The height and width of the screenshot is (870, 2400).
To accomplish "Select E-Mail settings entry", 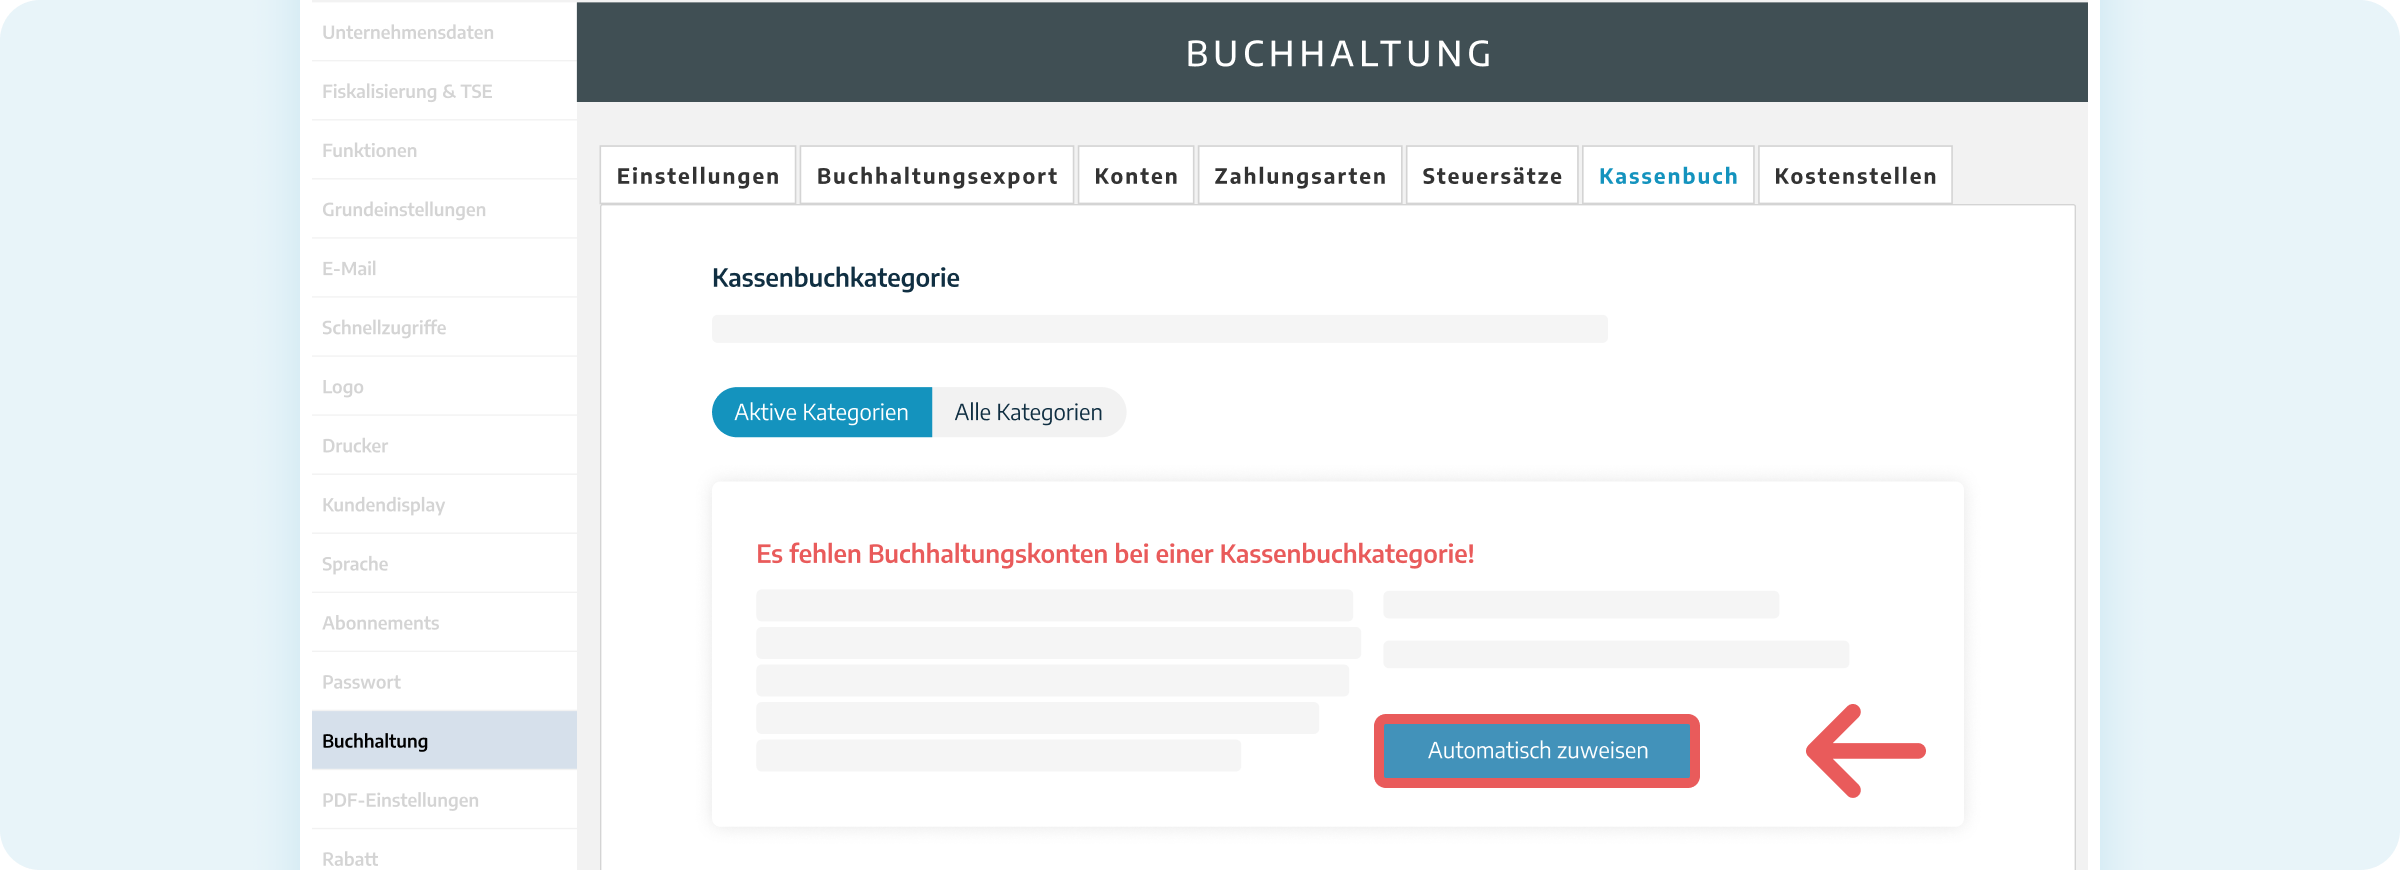I will [x=444, y=268].
